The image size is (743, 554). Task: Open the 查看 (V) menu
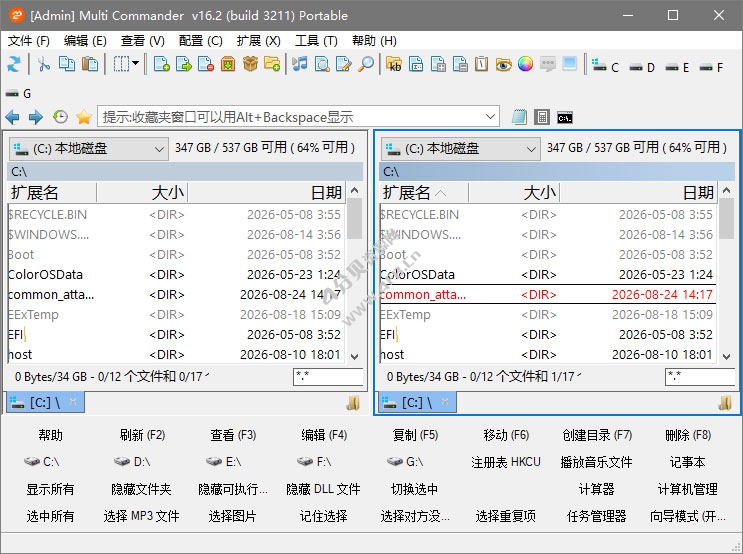tap(142, 41)
